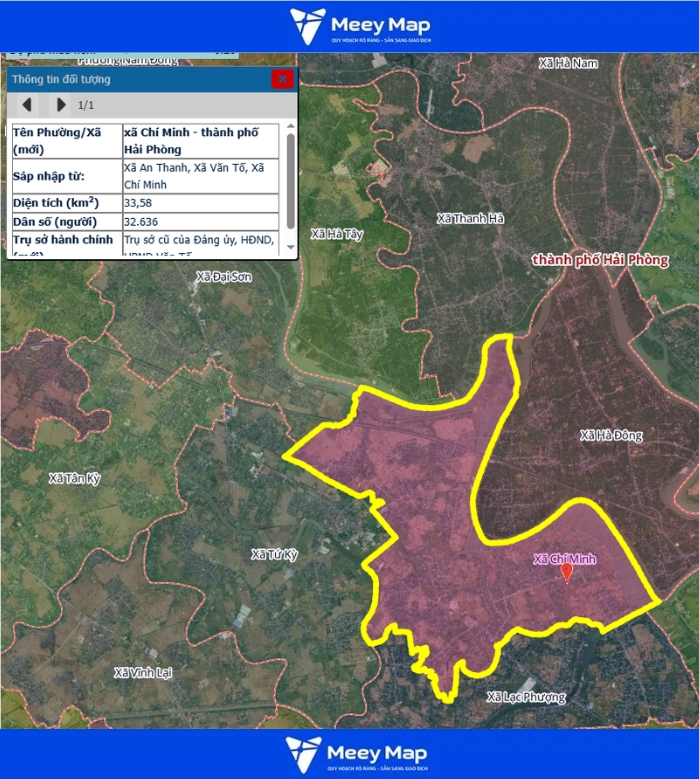The width and height of the screenshot is (699, 779).
Task: Click the next result arrow in popup
Action: (61, 104)
